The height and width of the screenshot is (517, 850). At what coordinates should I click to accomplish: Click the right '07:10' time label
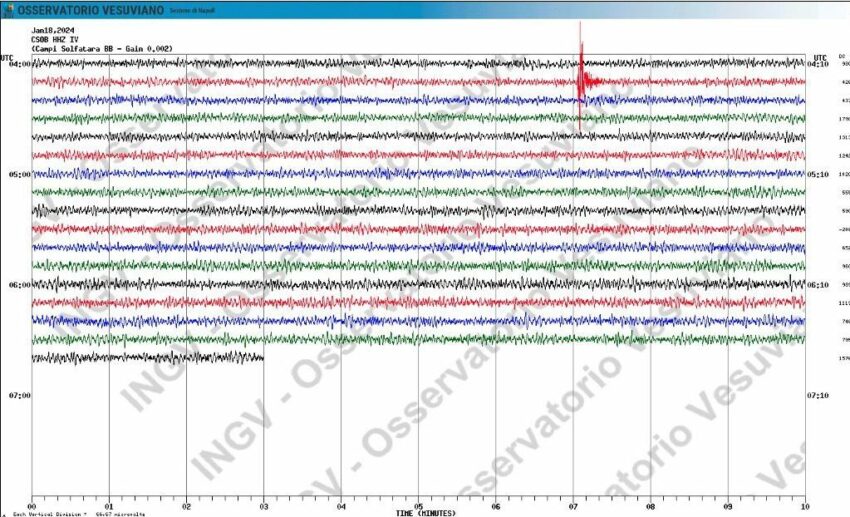(817, 396)
